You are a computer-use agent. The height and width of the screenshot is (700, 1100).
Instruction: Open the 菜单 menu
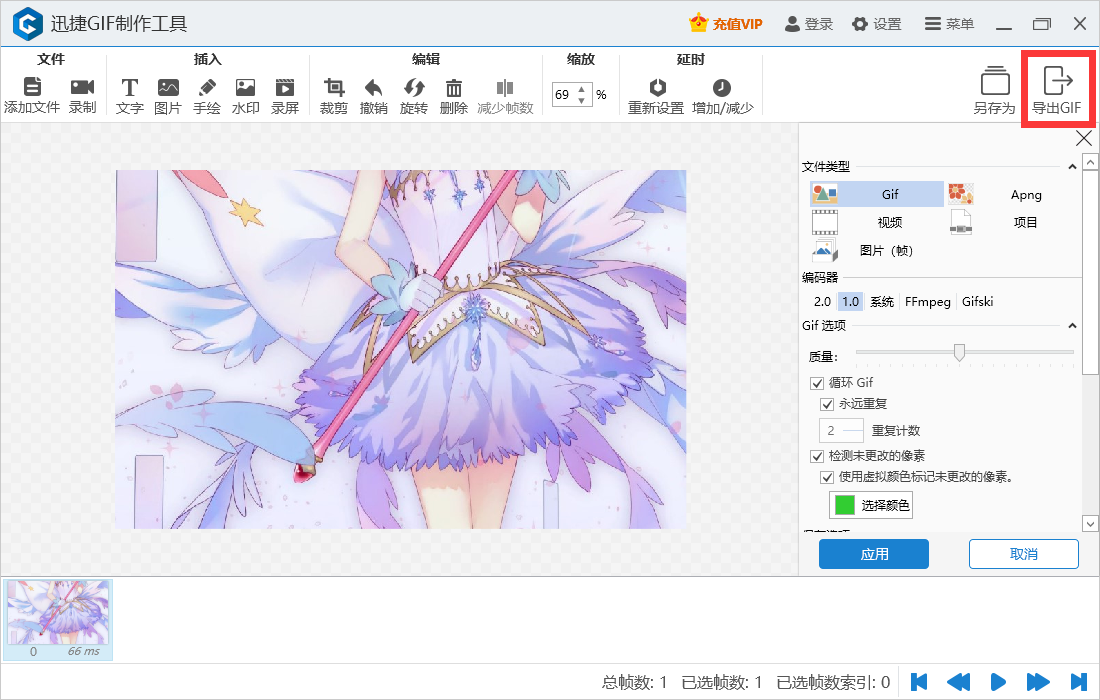coord(949,24)
